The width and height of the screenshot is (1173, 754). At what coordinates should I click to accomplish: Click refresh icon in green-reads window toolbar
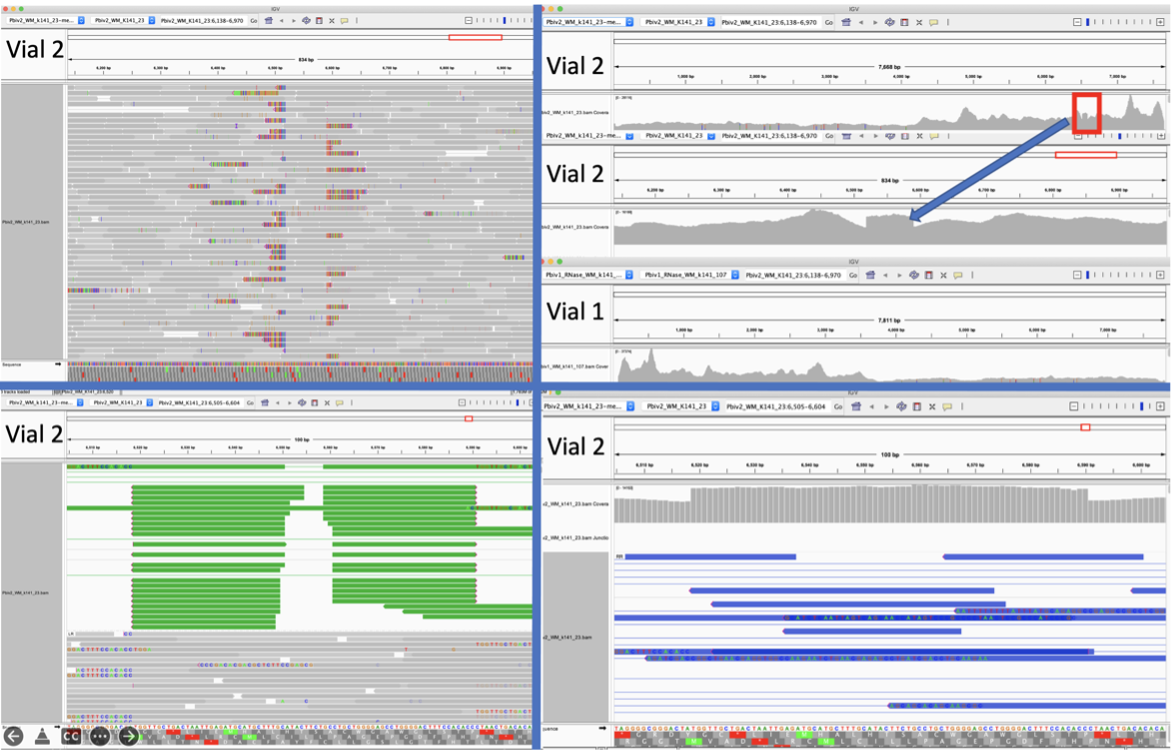(301, 403)
